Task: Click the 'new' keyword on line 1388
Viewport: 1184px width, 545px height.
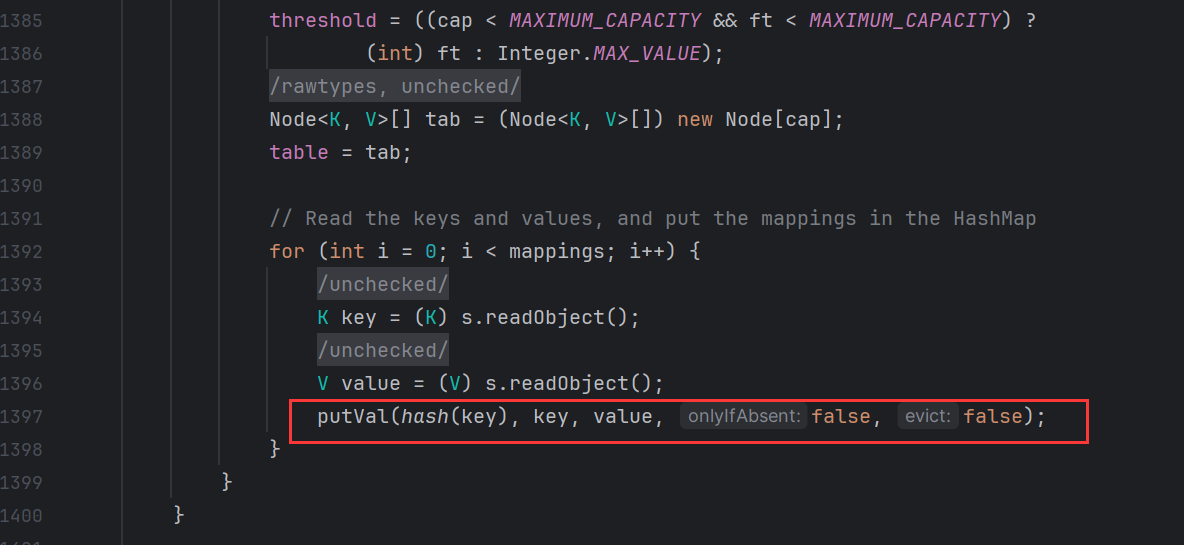Action: pos(695,120)
